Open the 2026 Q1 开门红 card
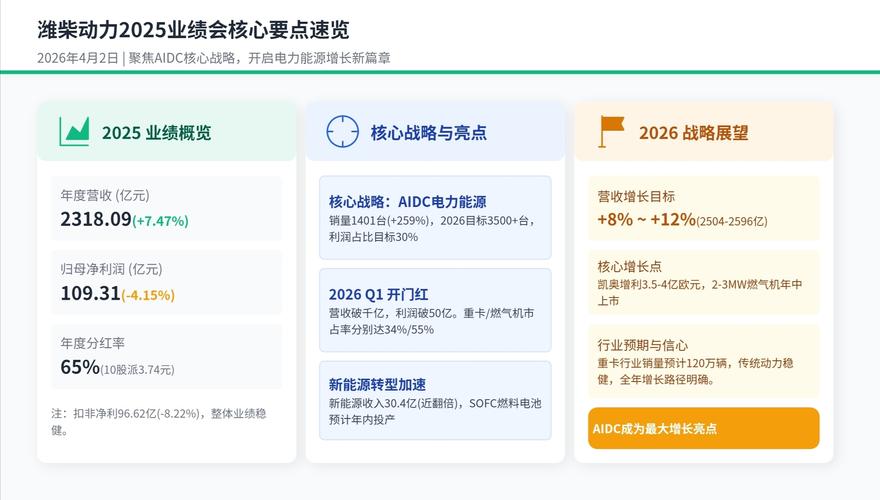The height and width of the screenshot is (500, 880). [x=435, y=310]
